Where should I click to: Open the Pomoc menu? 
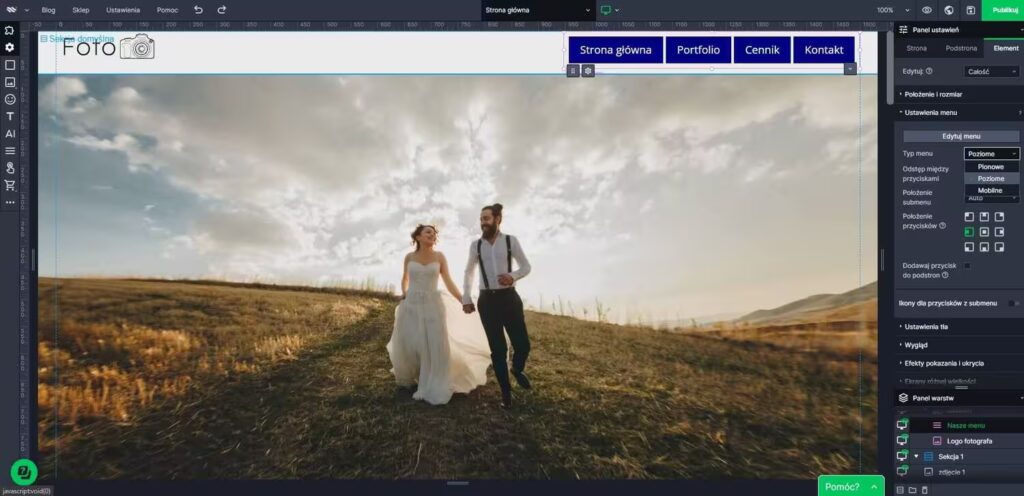167,10
